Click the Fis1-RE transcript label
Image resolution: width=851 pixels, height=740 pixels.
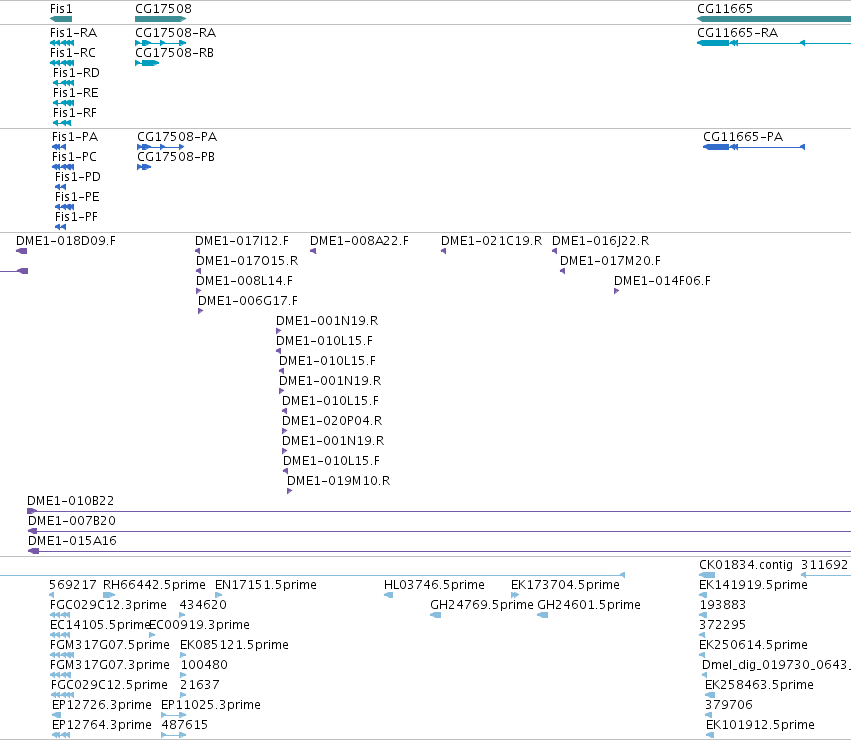click(75, 93)
